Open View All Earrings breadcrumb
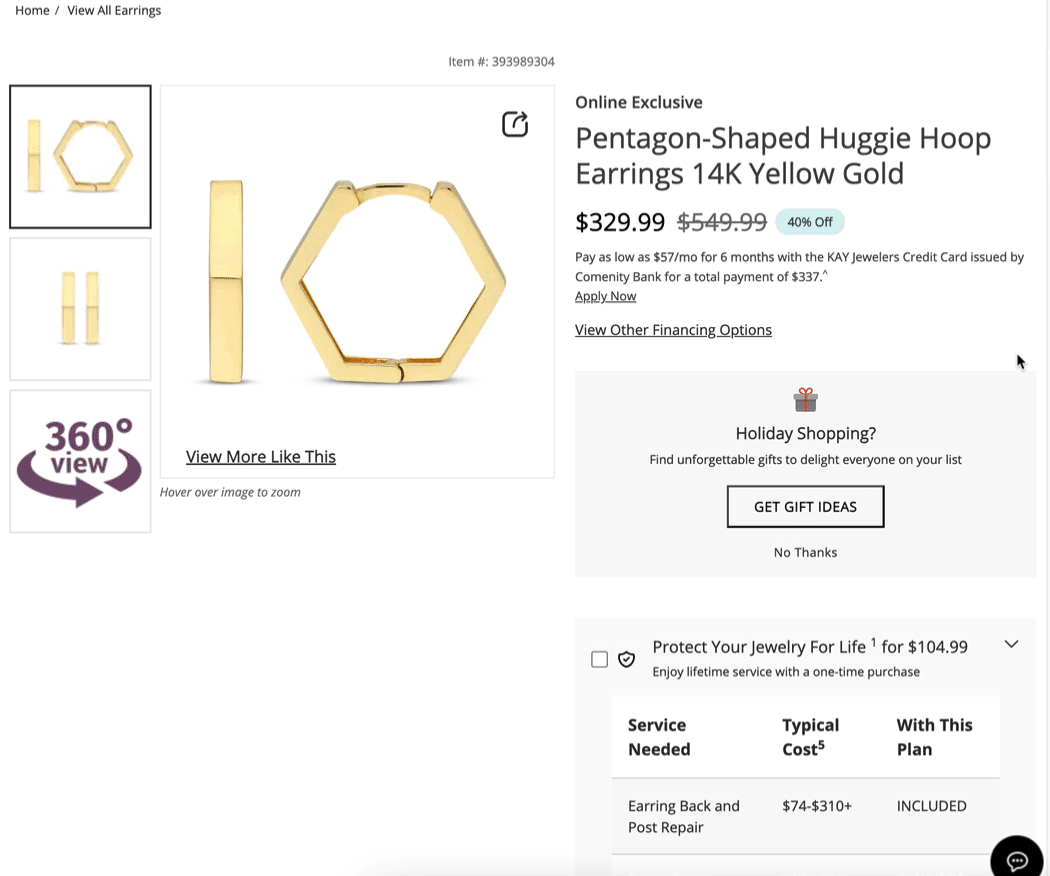This screenshot has width=1050, height=876. [114, 10]
